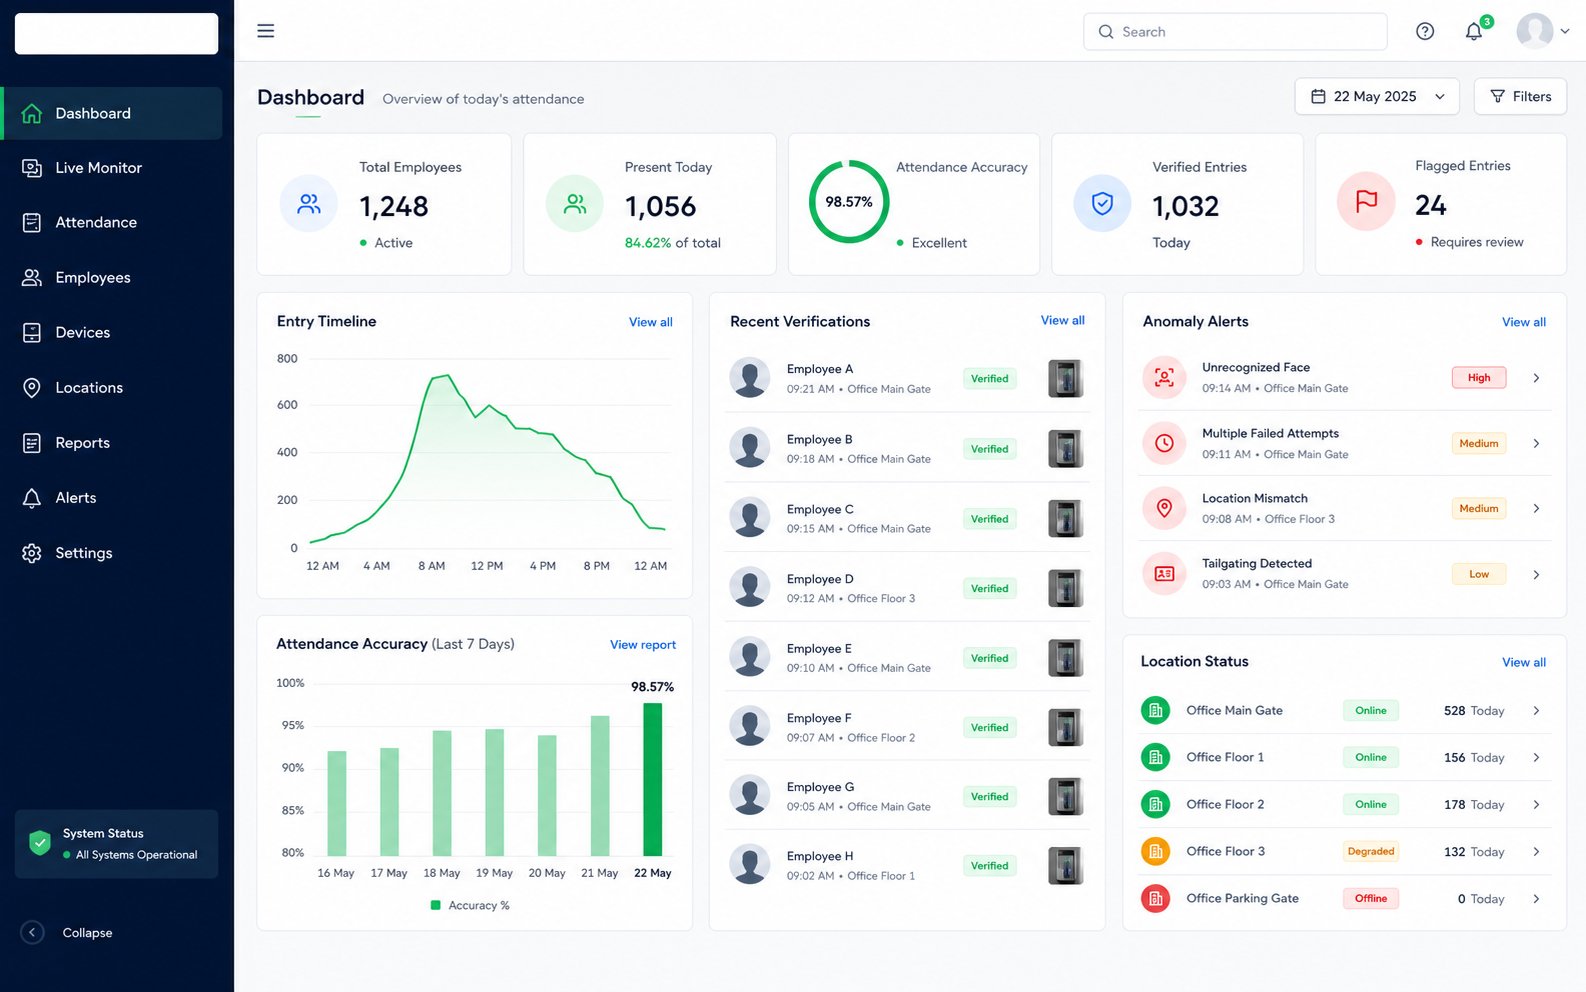Open the help question mark icon
The height and width of the screenshot is (992, 1586).
coord(1425,31)
